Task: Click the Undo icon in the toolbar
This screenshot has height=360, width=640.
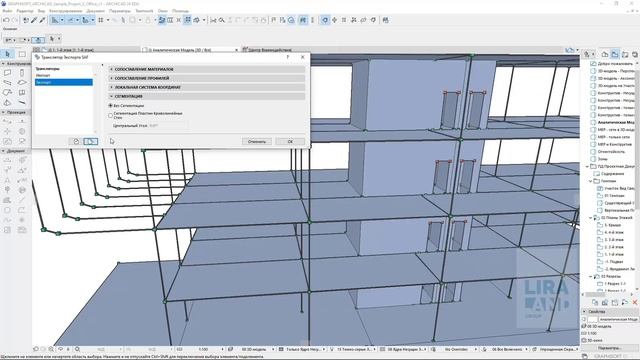Action: click(x=6, y=20)
